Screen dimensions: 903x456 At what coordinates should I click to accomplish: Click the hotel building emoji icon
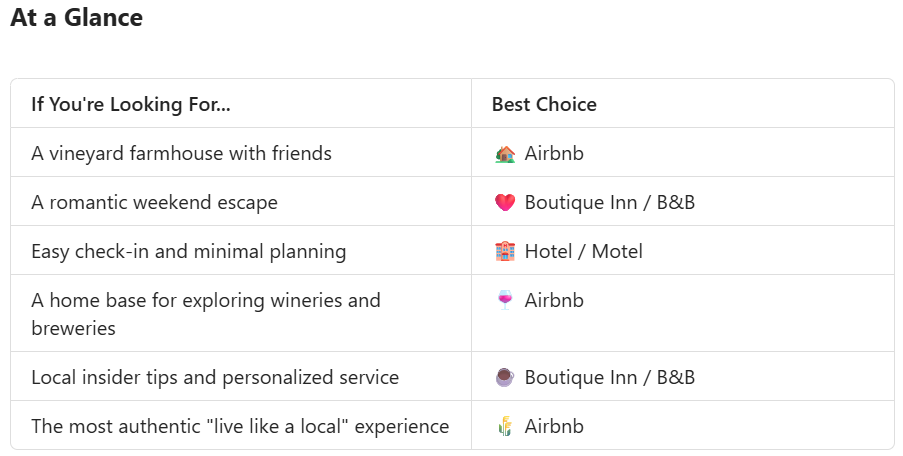505,252
